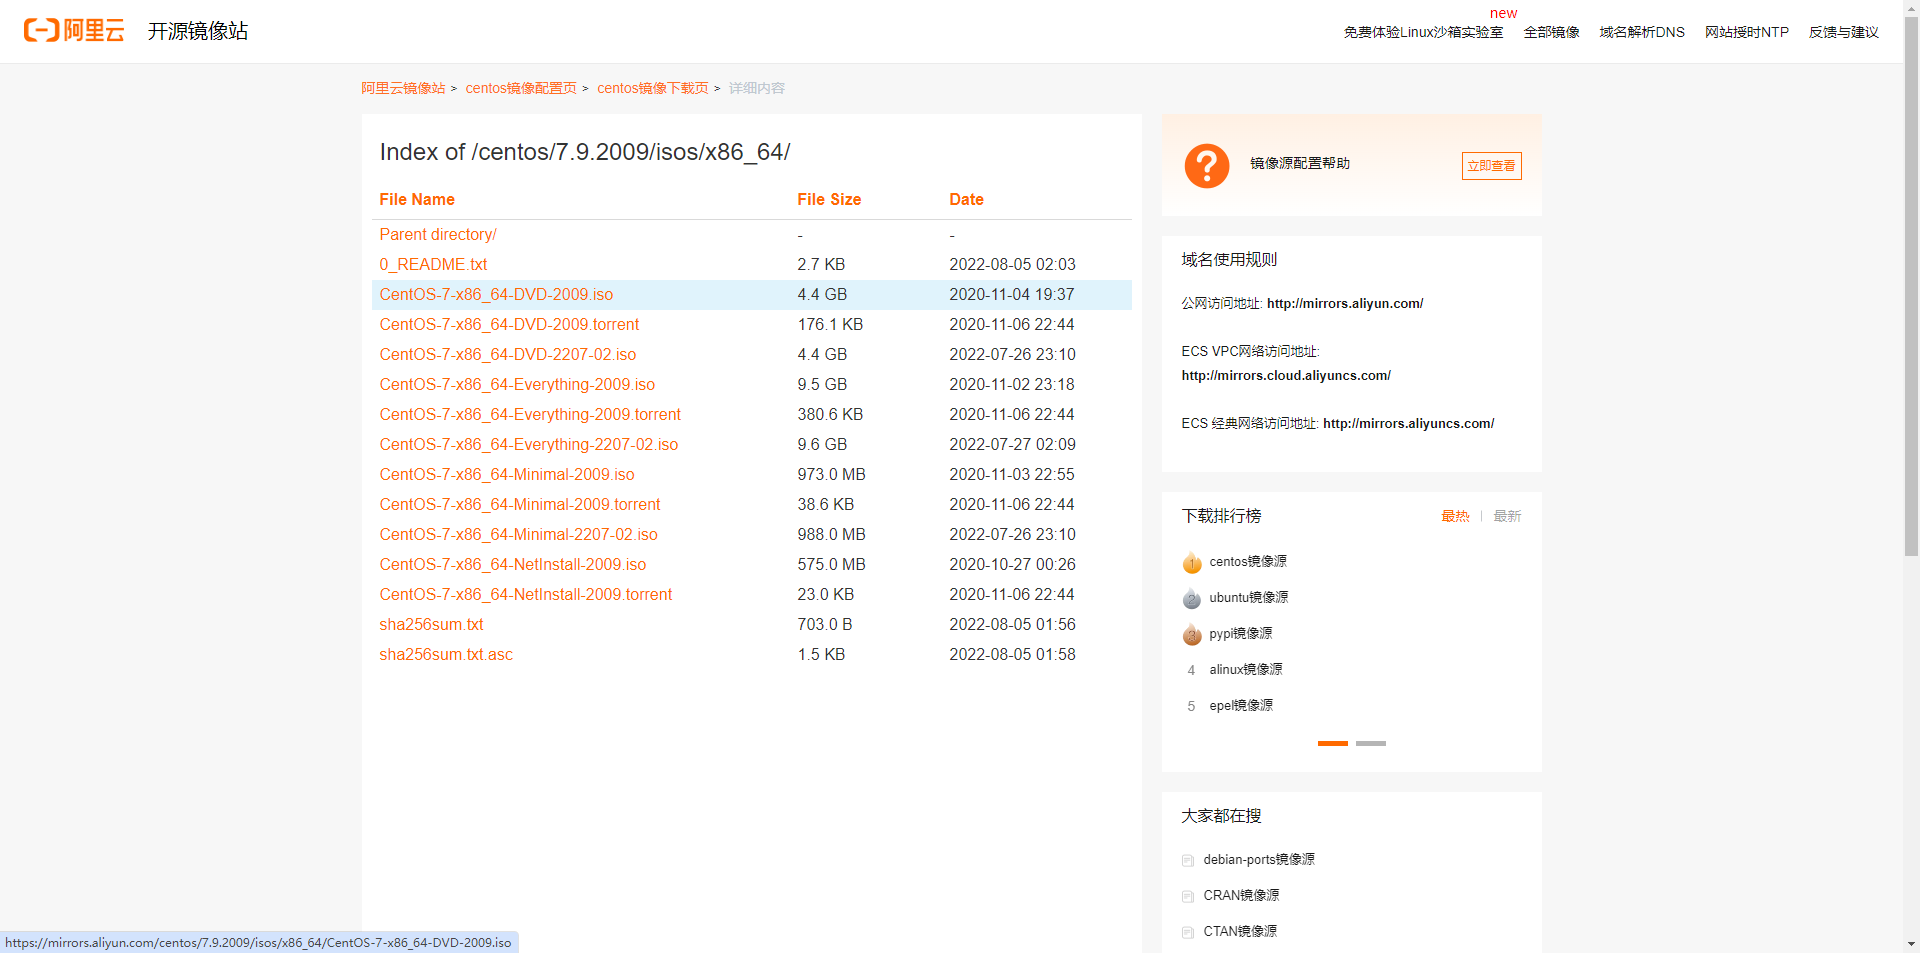Click the document icon beside CTAN镜像源
This screenshot has width=1920, height=953.
(x=1188, y=932)
